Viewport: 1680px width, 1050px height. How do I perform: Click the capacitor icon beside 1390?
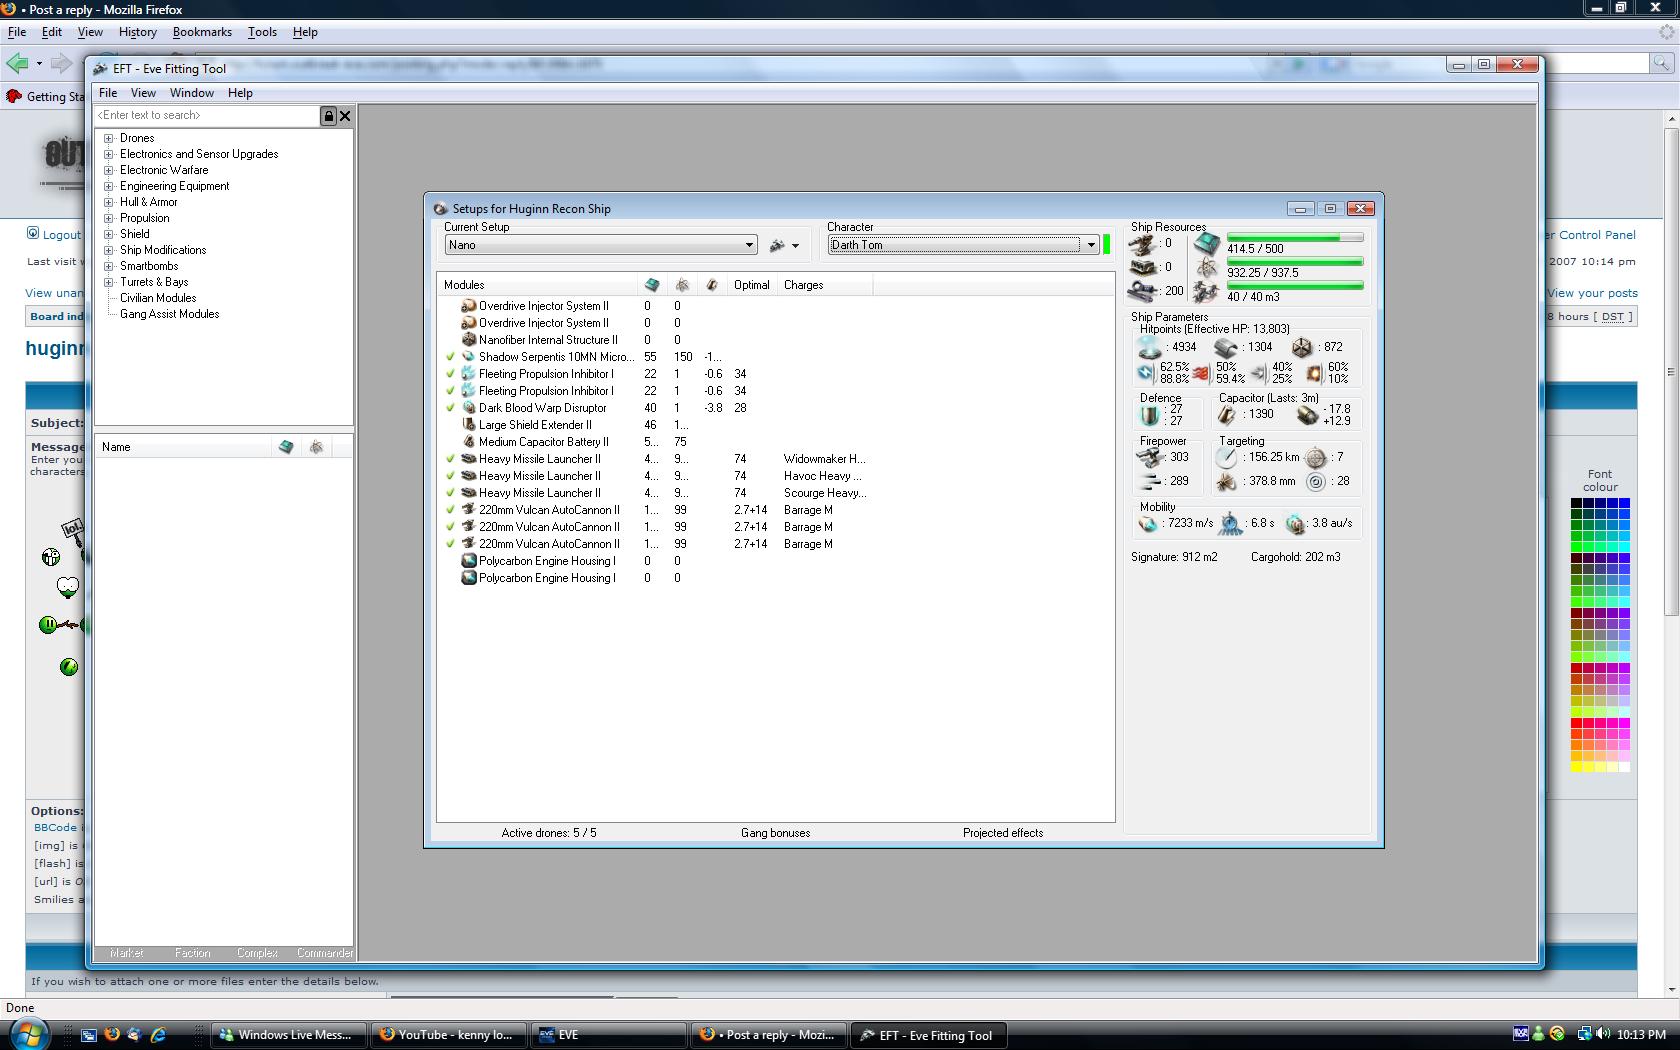click(x=1226, y=414)
